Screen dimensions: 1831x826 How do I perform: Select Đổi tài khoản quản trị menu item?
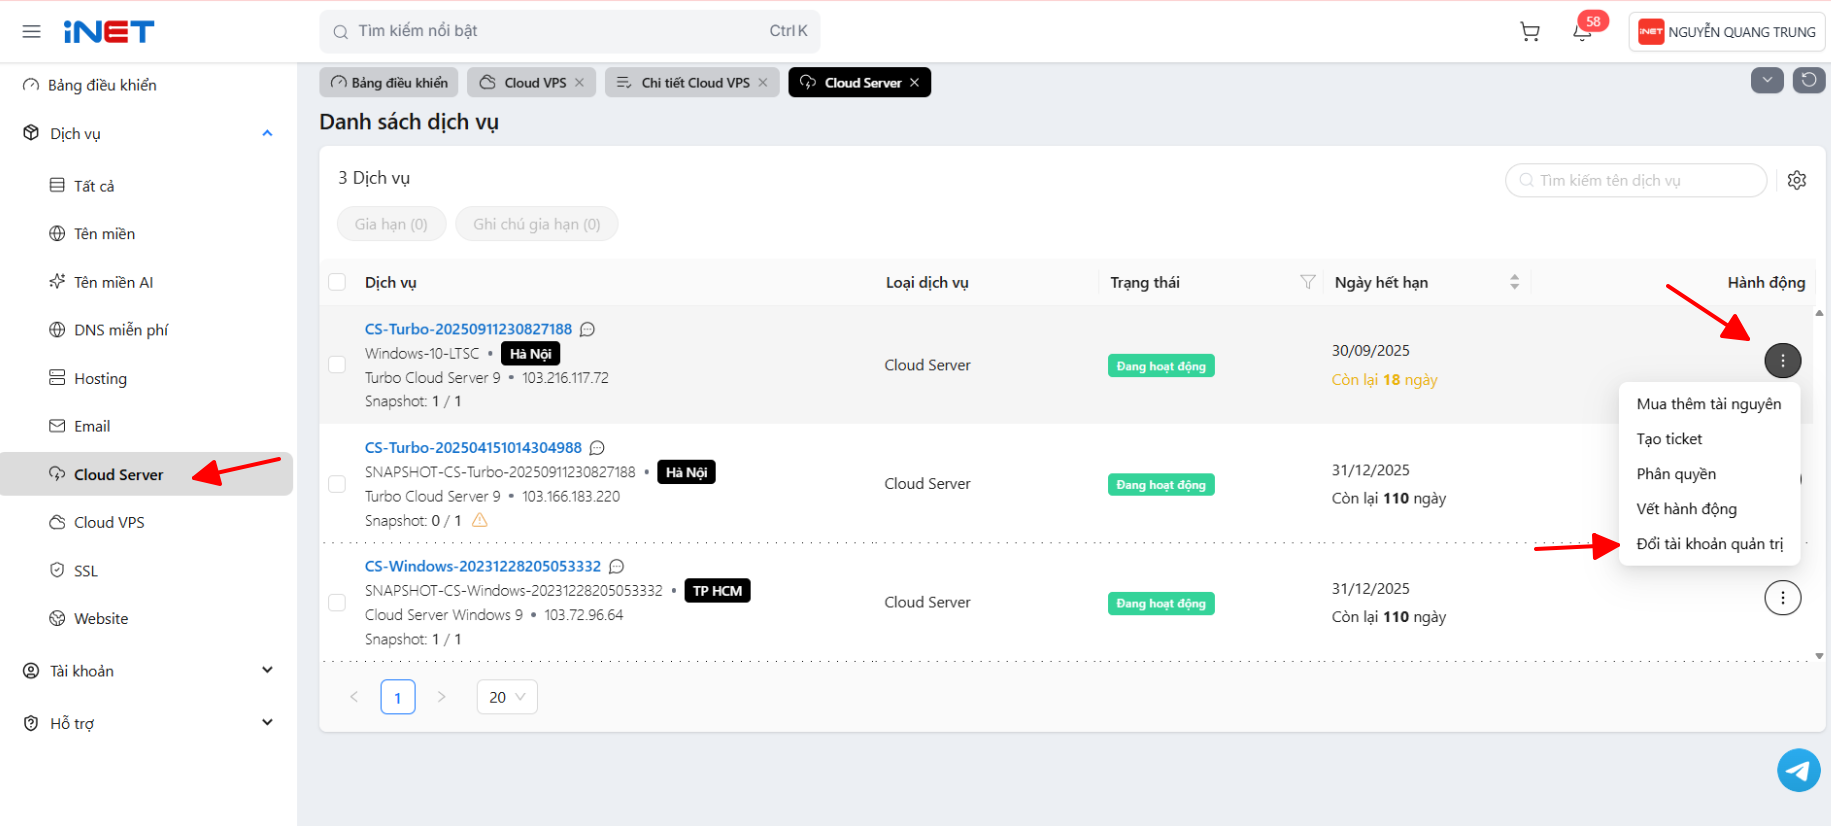pos(1709,544)
